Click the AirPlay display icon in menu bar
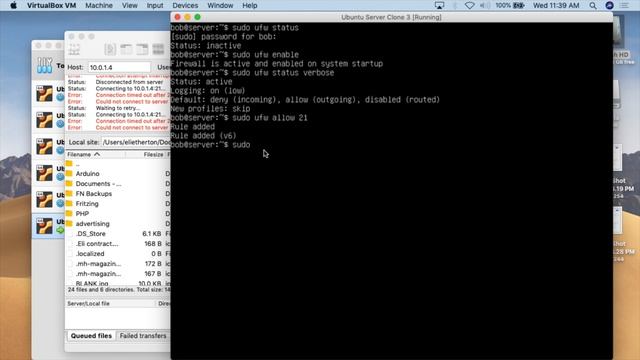 [x=439, y=6]
